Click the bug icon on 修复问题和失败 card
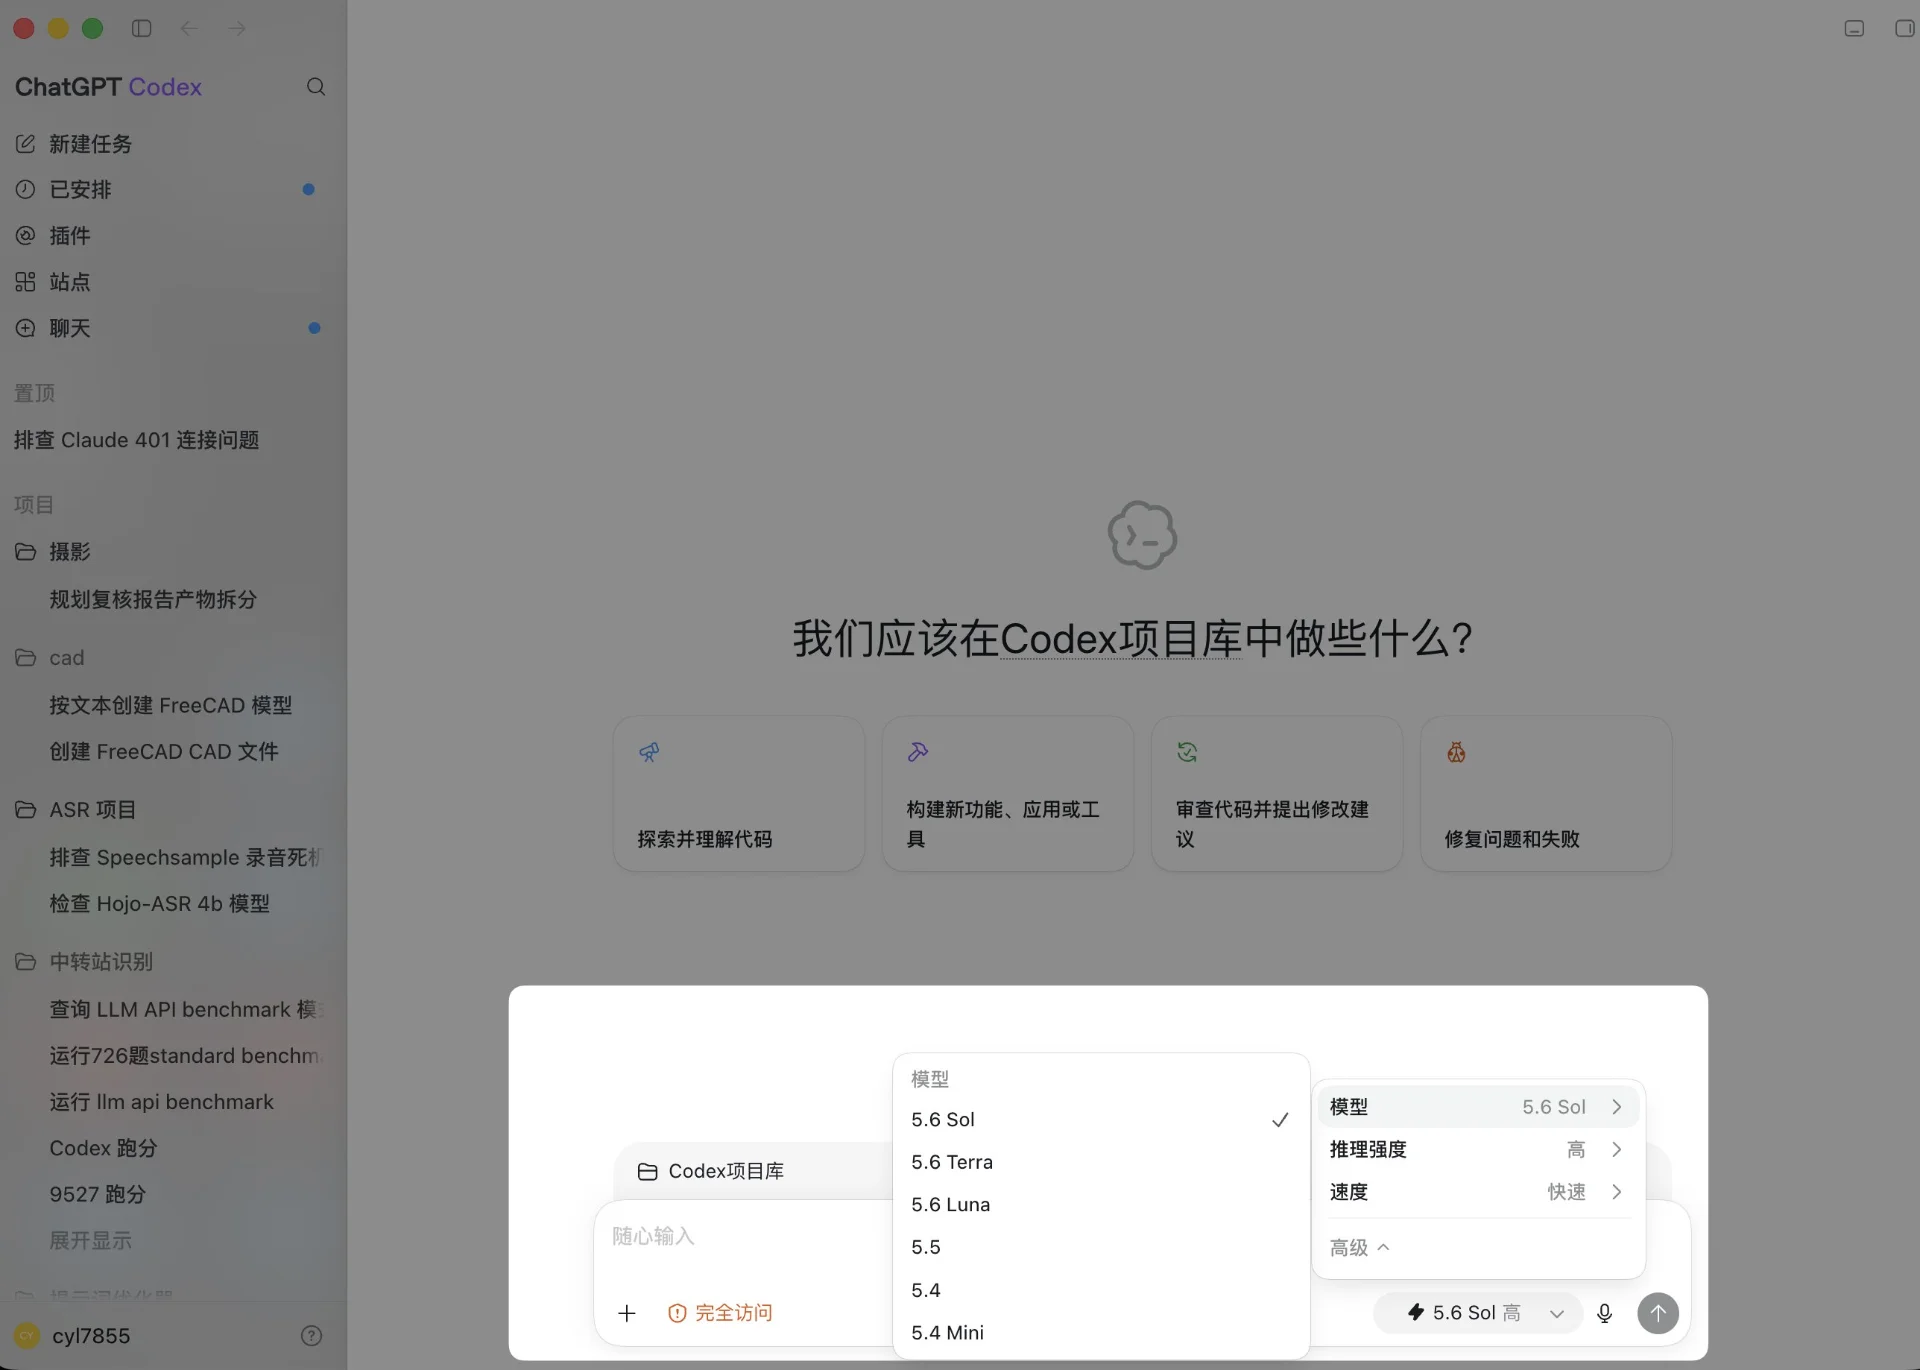1920x1370 pixels. coord(1456,752)
